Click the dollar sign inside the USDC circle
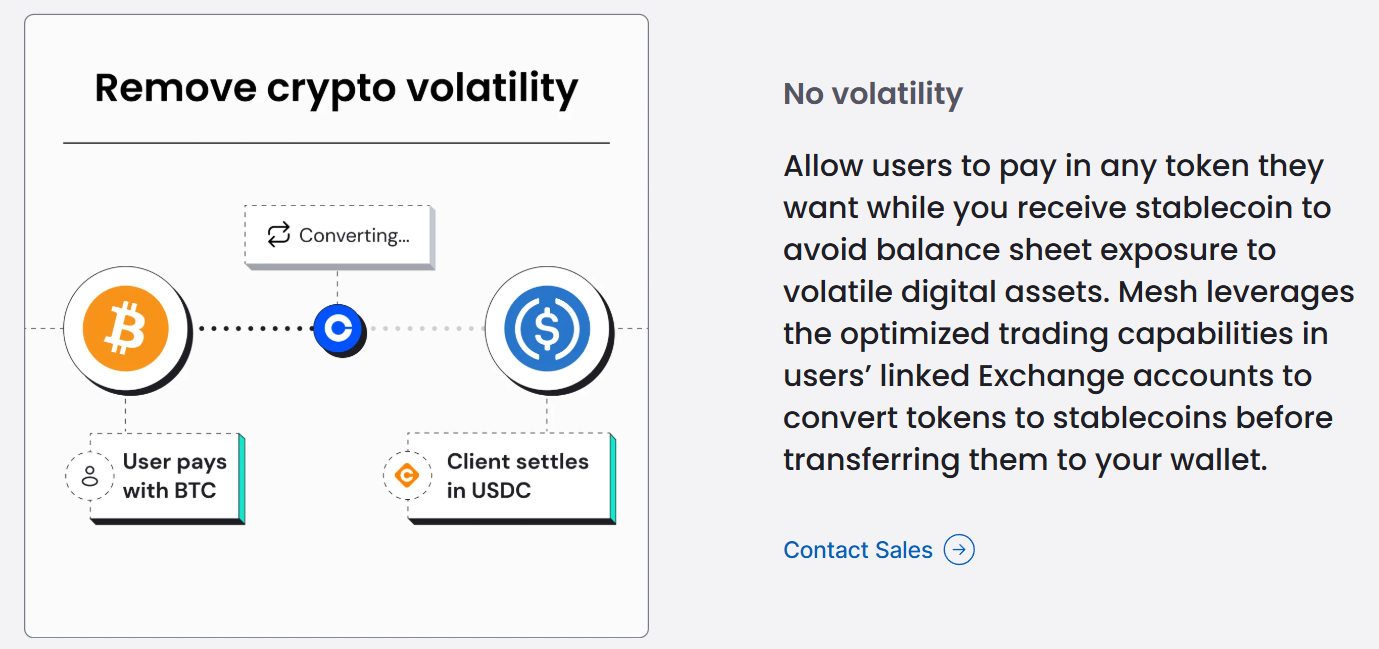The width and height of the screenshot is (1379, 649). 548,328
